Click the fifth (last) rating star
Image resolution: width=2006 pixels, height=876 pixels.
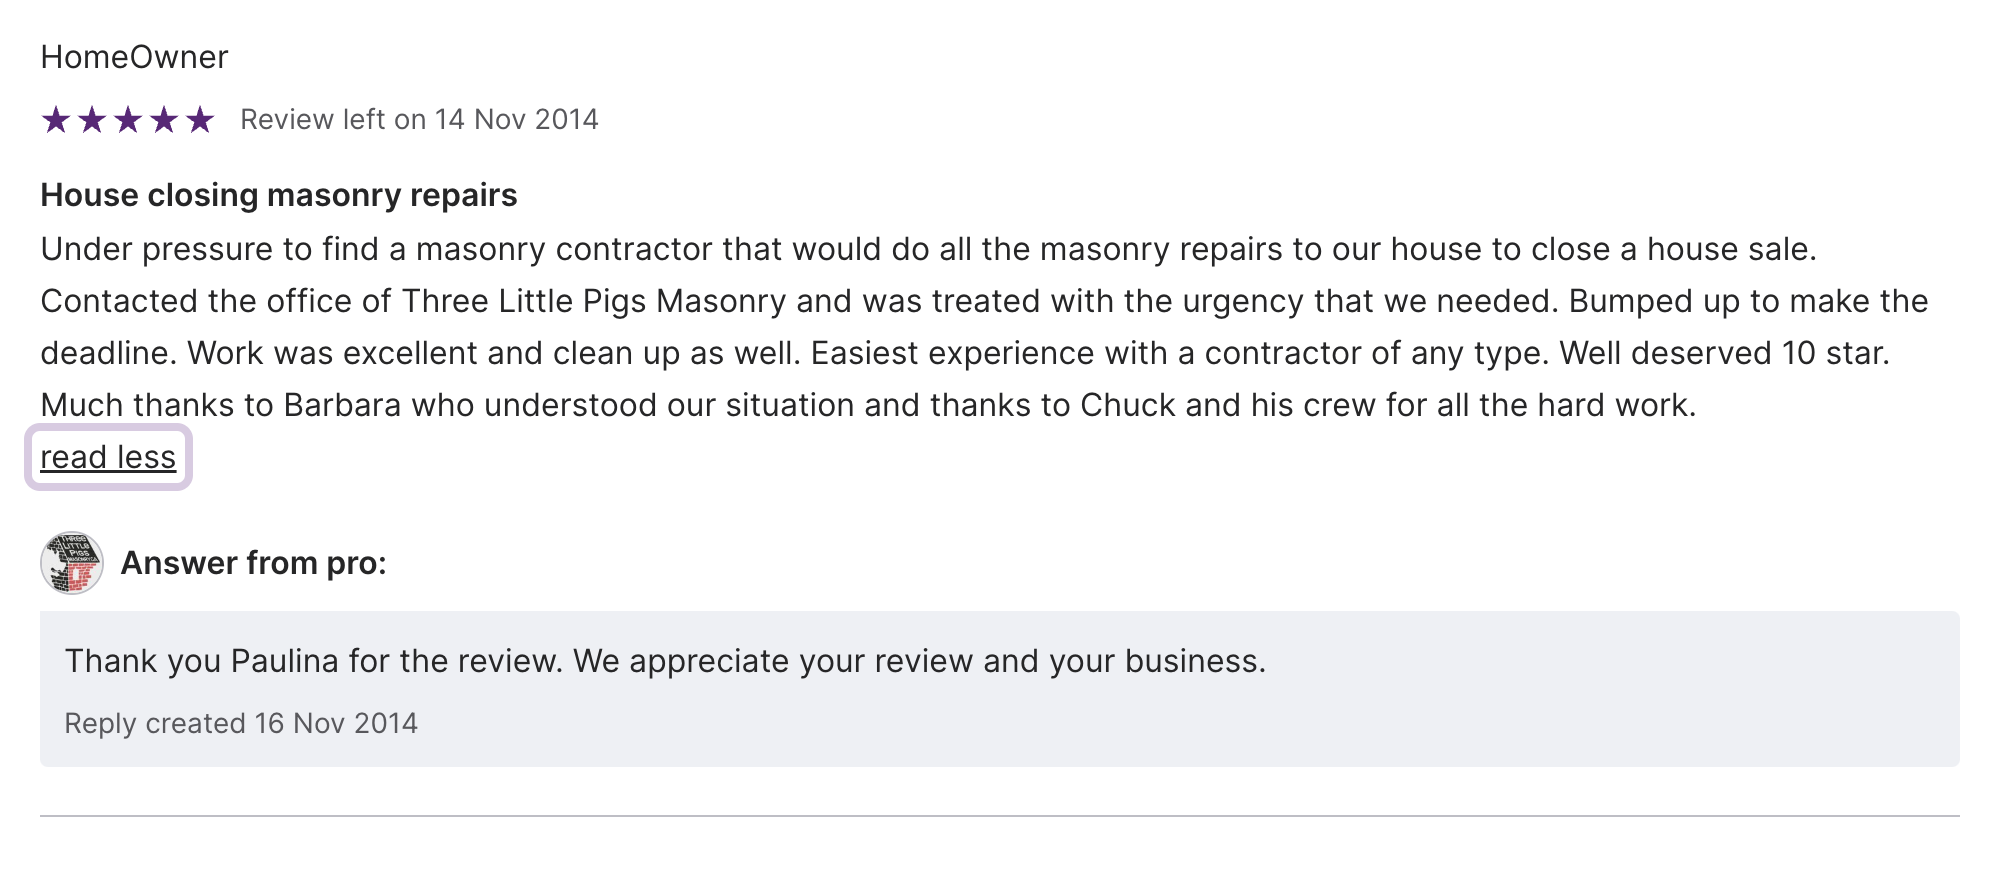[200, 120]
